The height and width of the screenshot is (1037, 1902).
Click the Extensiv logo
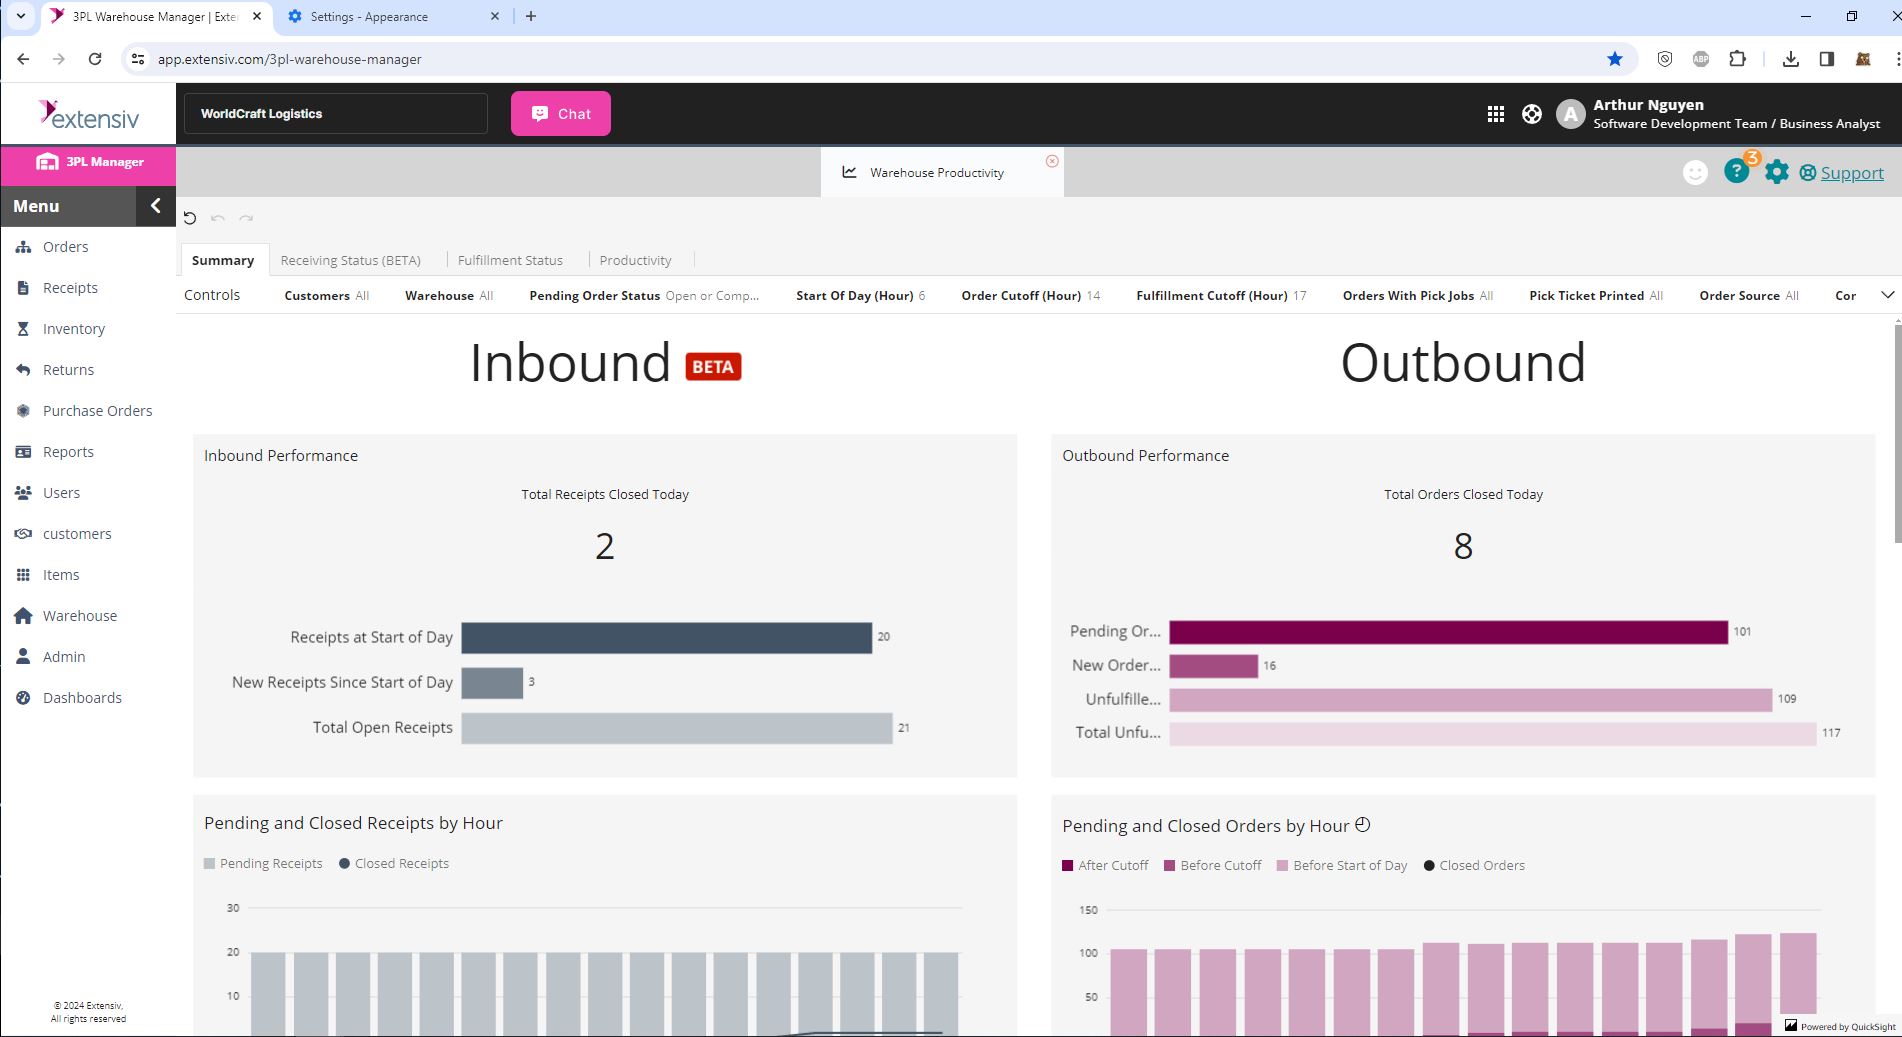[x=89, y=114]
